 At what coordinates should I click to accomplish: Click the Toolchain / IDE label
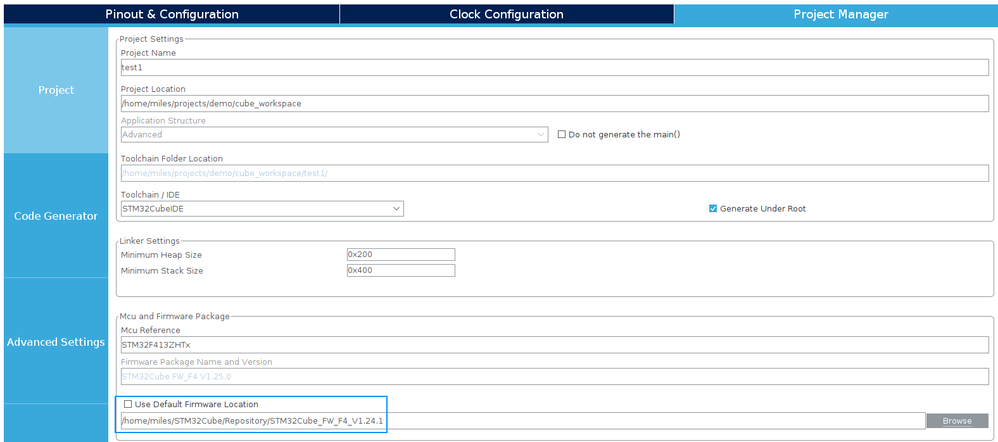click(x=150, y=194)
